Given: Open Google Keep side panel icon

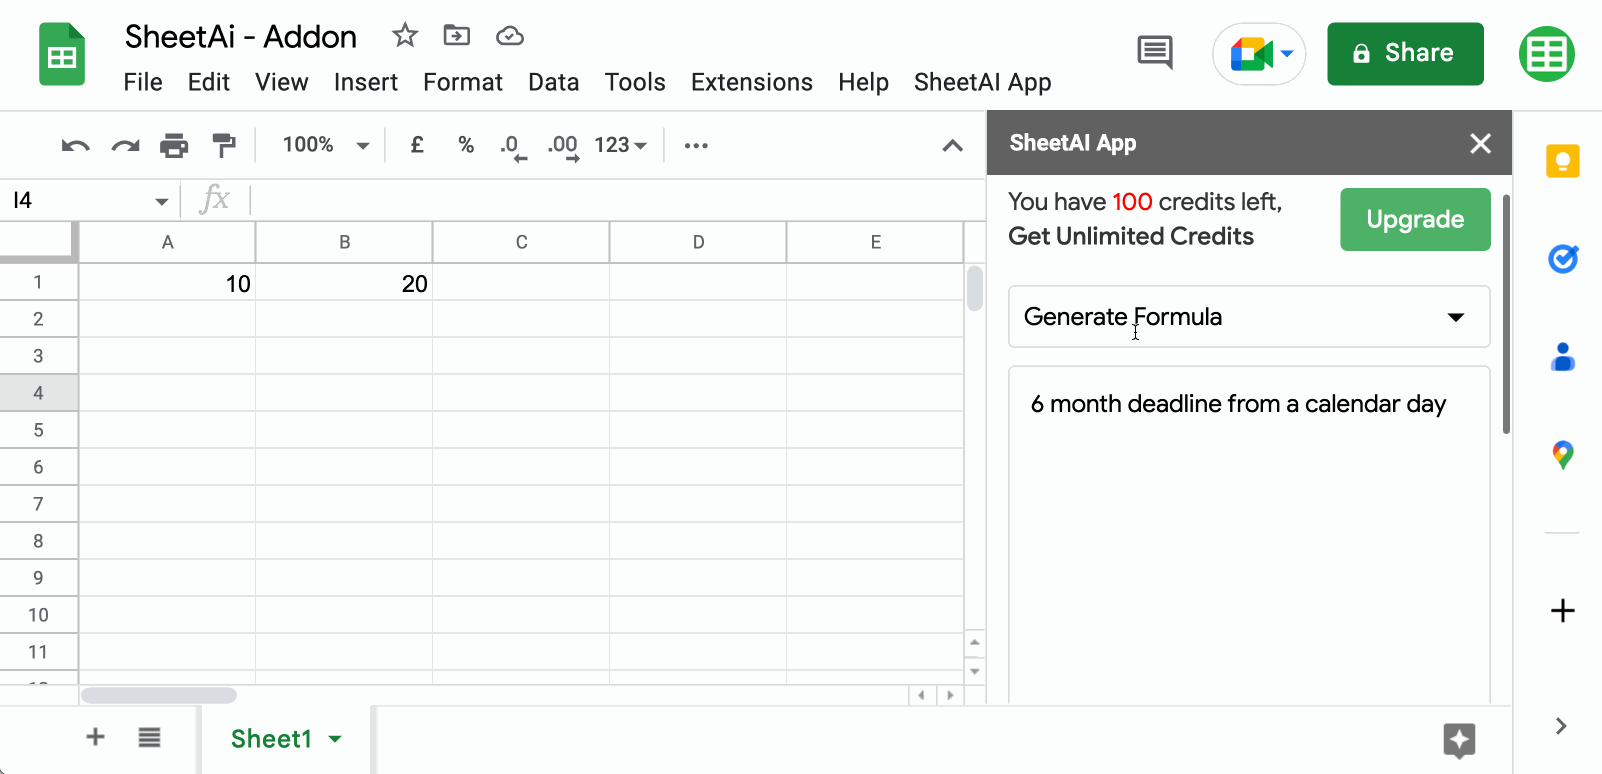Looking at the screenshot, I should 1563,161.
